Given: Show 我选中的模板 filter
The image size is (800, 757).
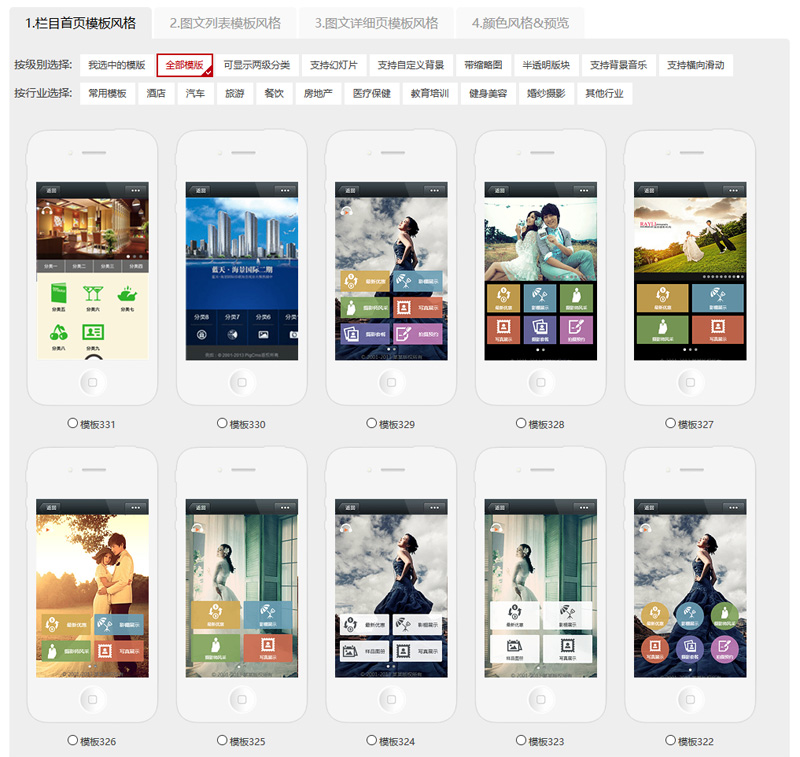Looking at the screenshot, I should click(116, 65).
